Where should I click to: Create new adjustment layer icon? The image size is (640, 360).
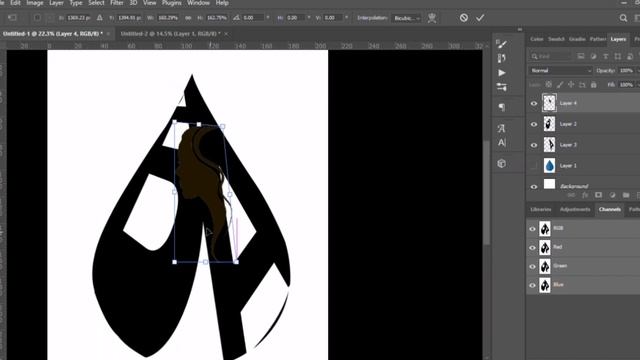pos(612,195)
